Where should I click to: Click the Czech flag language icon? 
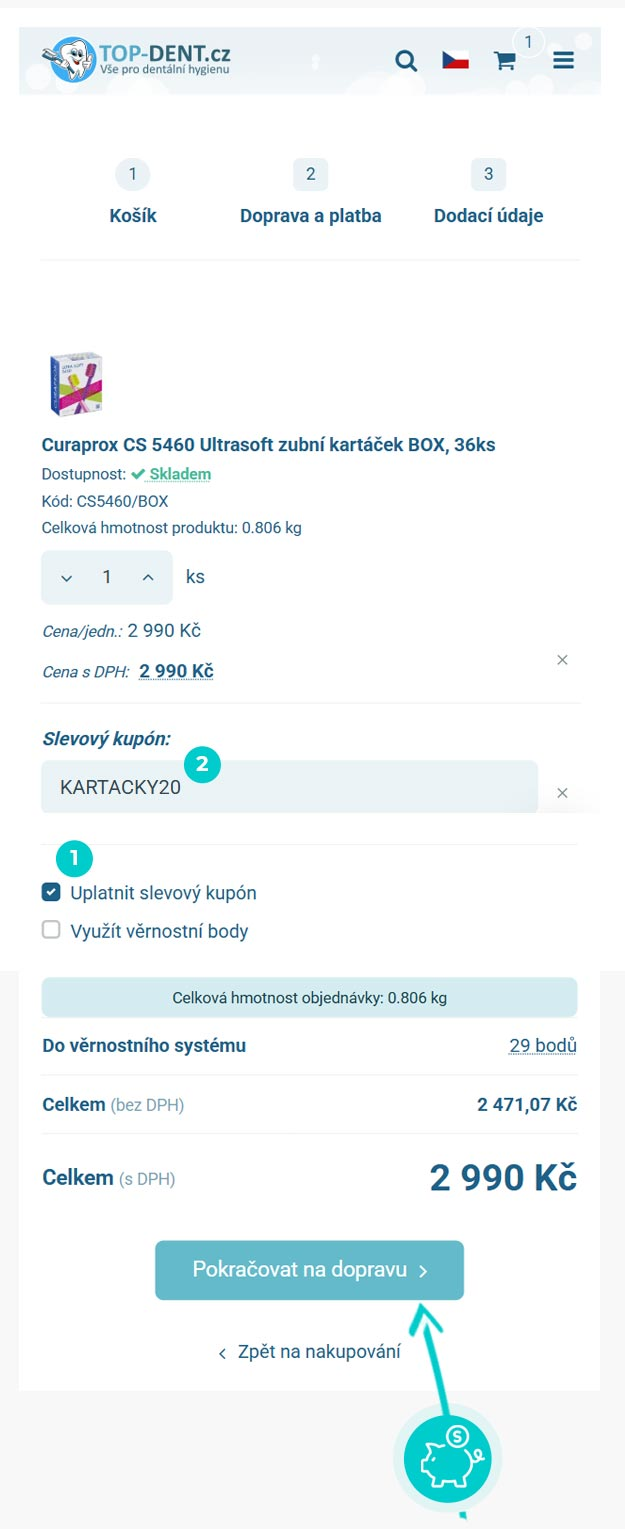[456, 61]
